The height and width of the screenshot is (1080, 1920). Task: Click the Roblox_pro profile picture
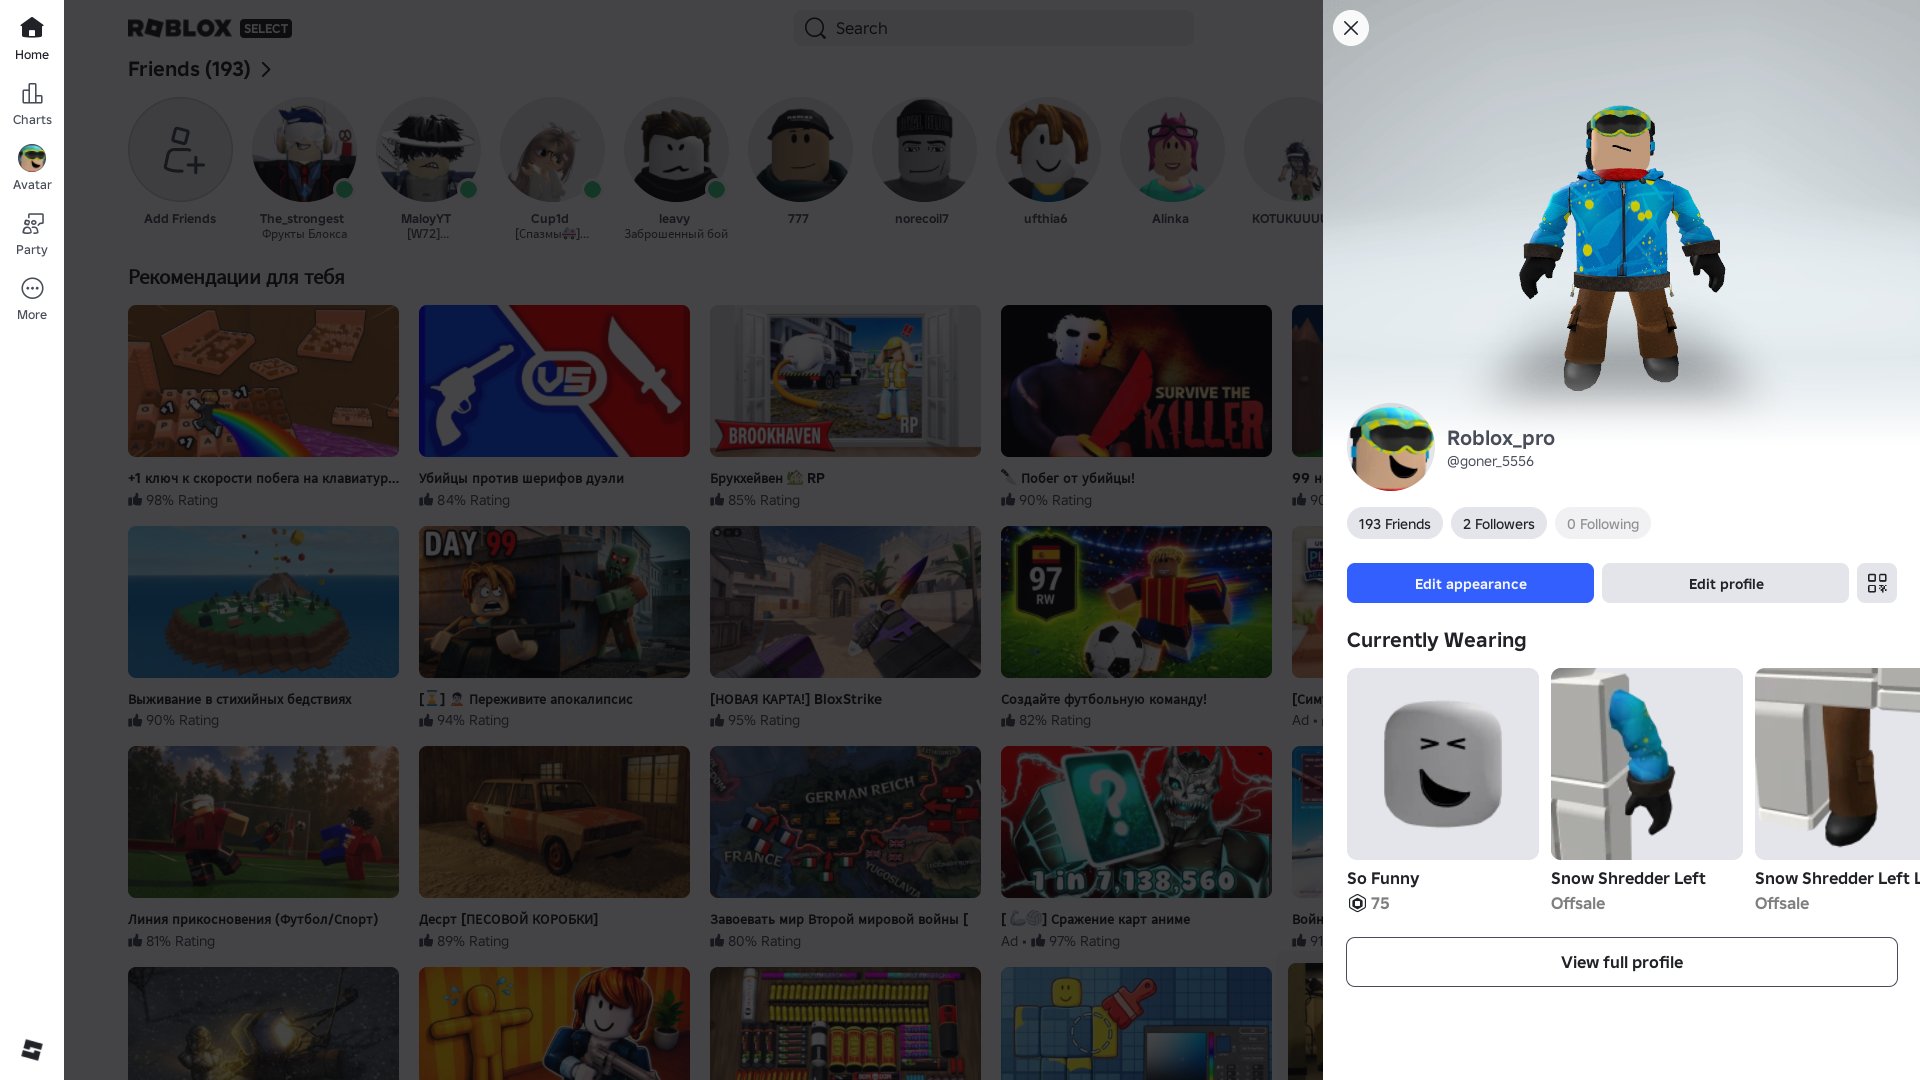pos(1391,447)
